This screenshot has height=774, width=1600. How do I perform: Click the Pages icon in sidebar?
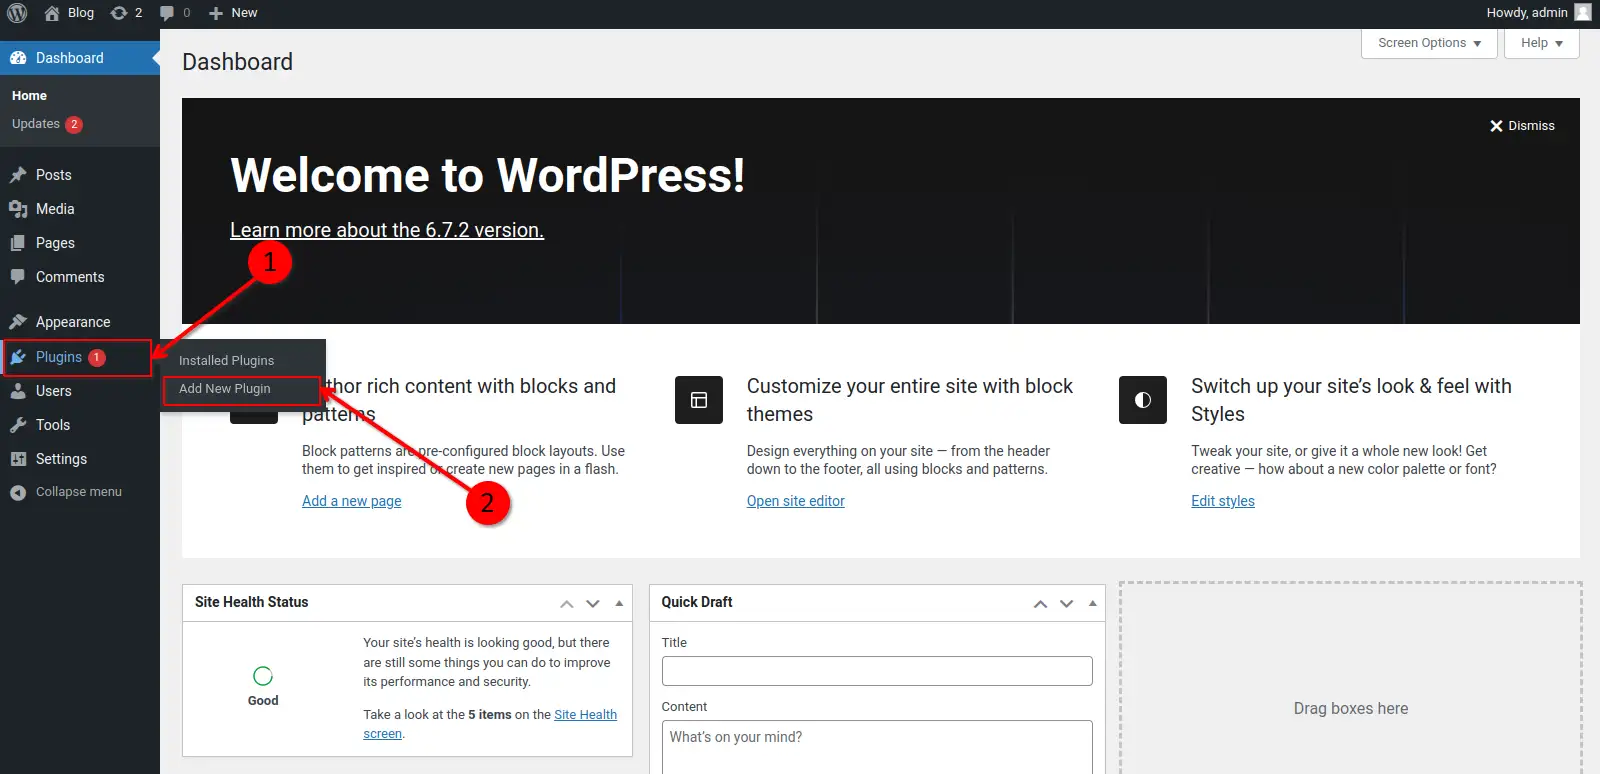click(18, 243)
